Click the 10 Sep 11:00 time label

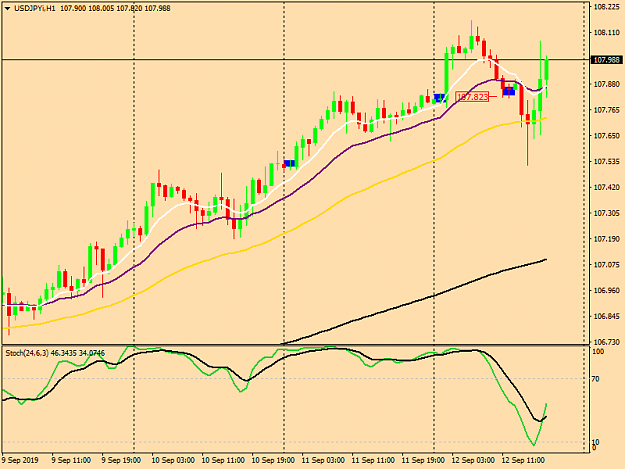click(x=223, y=460)
